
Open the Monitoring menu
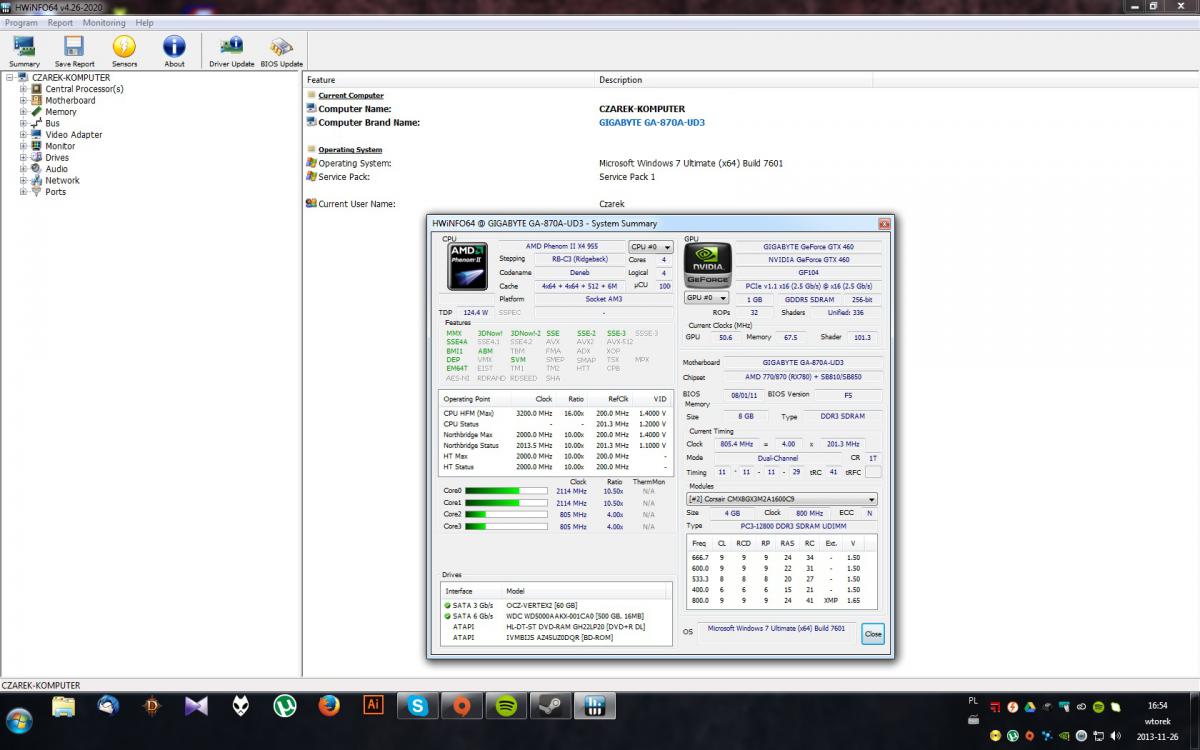(x=104, y=22)
